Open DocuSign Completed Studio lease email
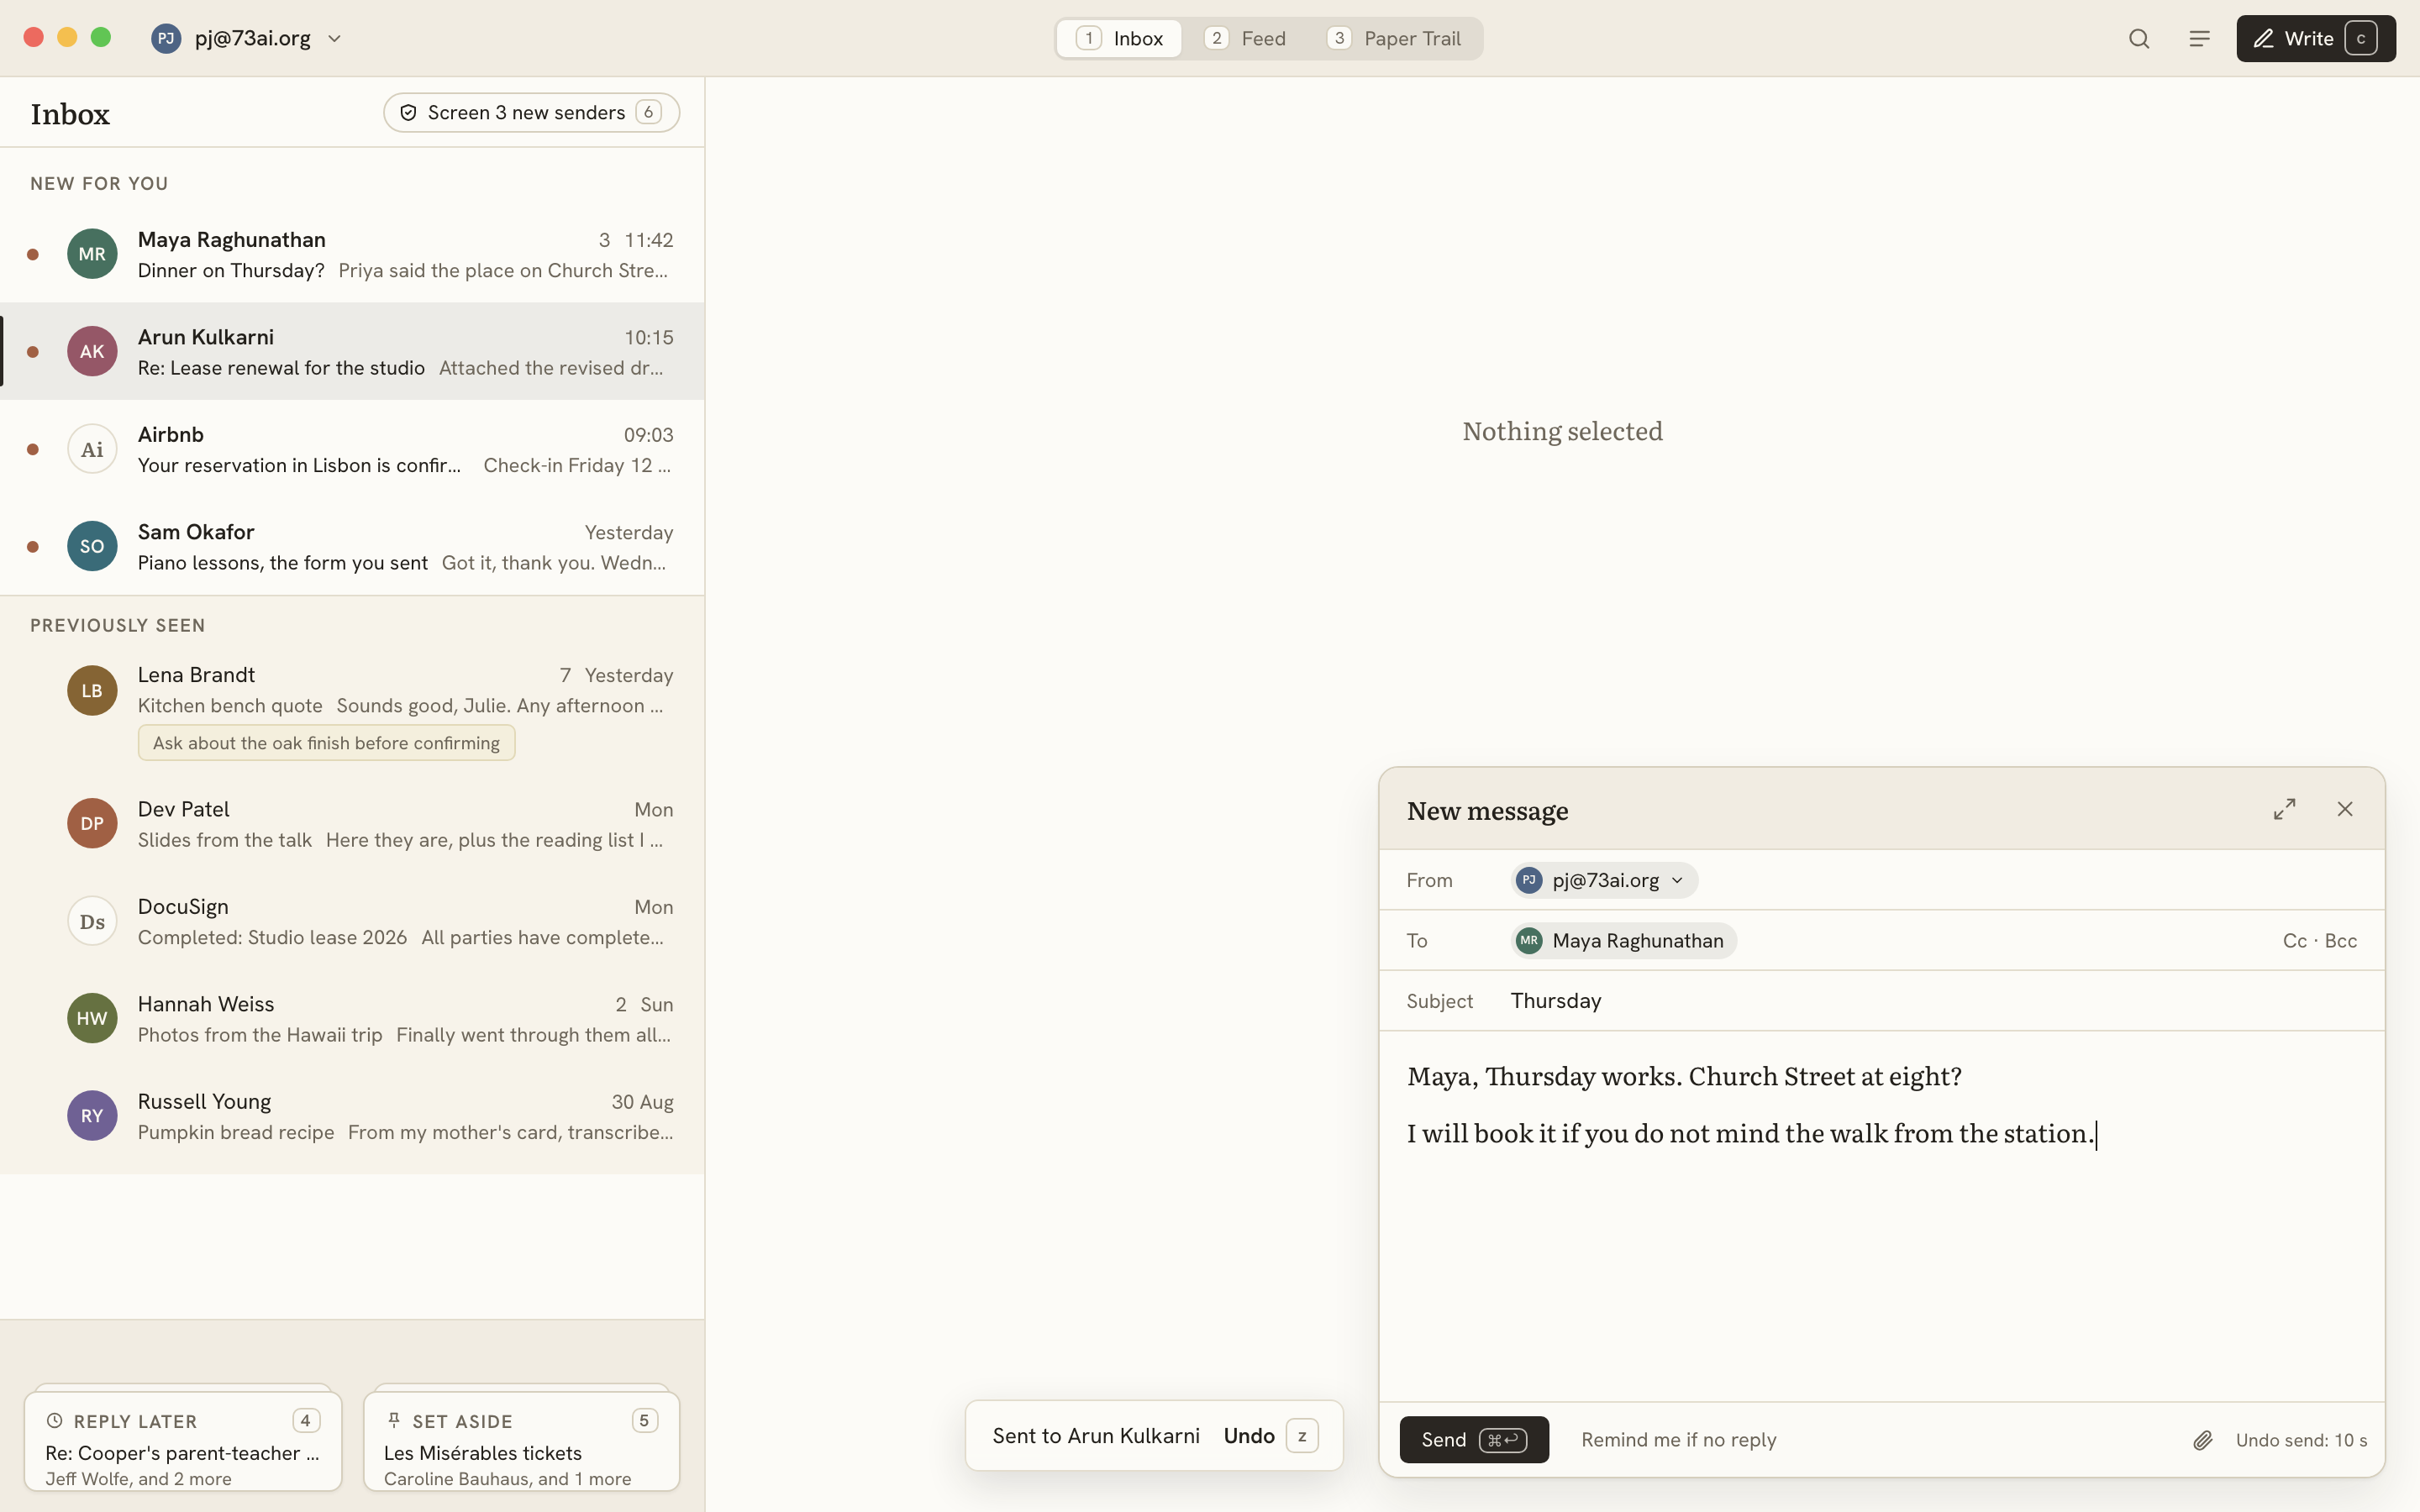Screen dimensions: 2420x1512 (x=352, y=921)
